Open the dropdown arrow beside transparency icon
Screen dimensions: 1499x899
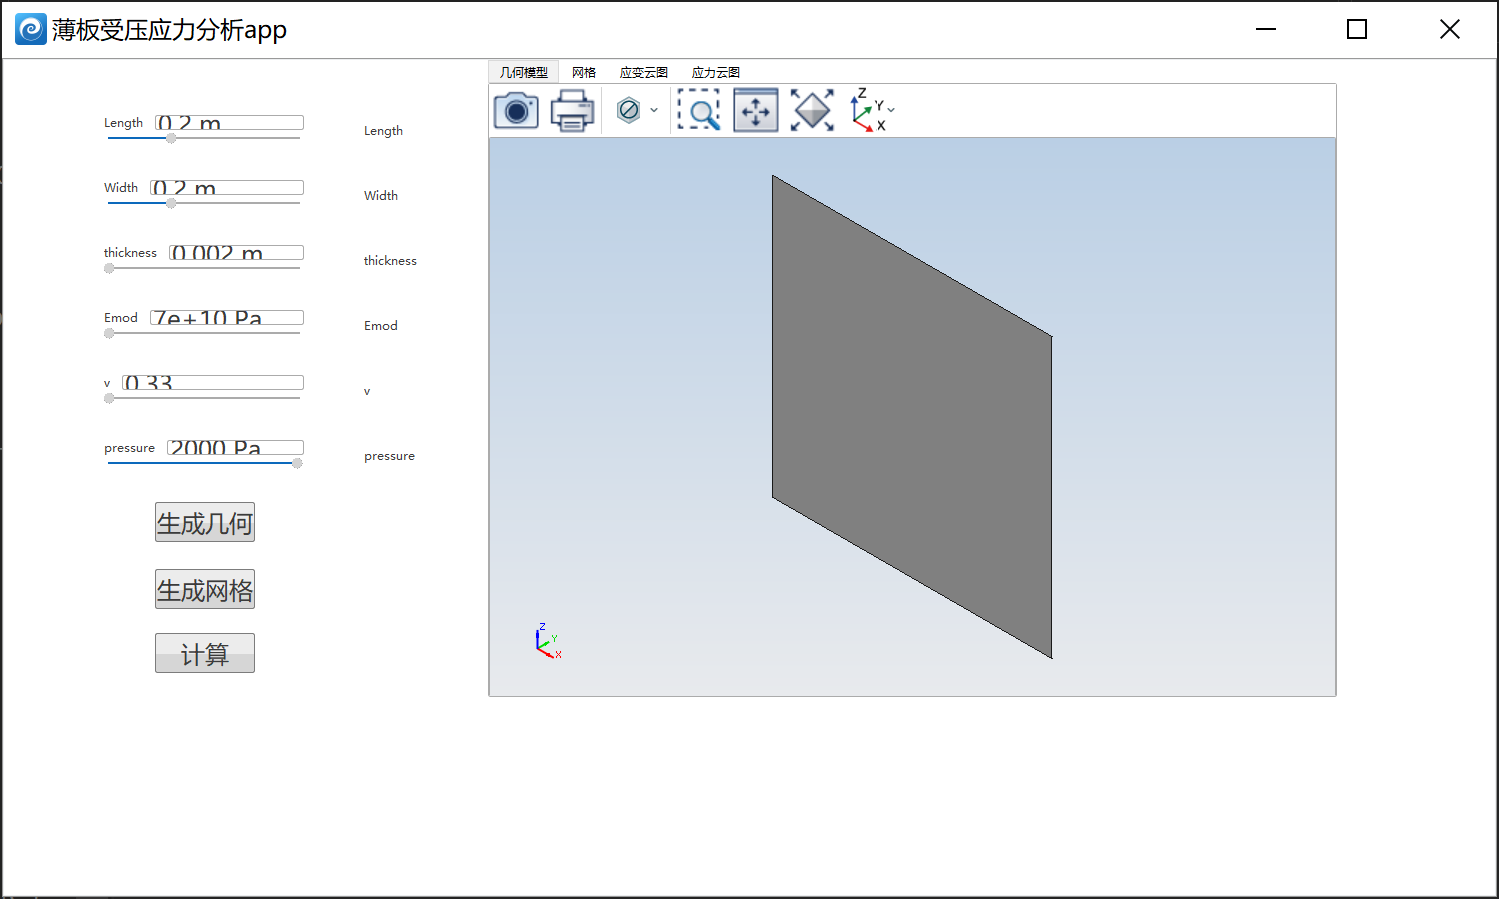(654, 110)
